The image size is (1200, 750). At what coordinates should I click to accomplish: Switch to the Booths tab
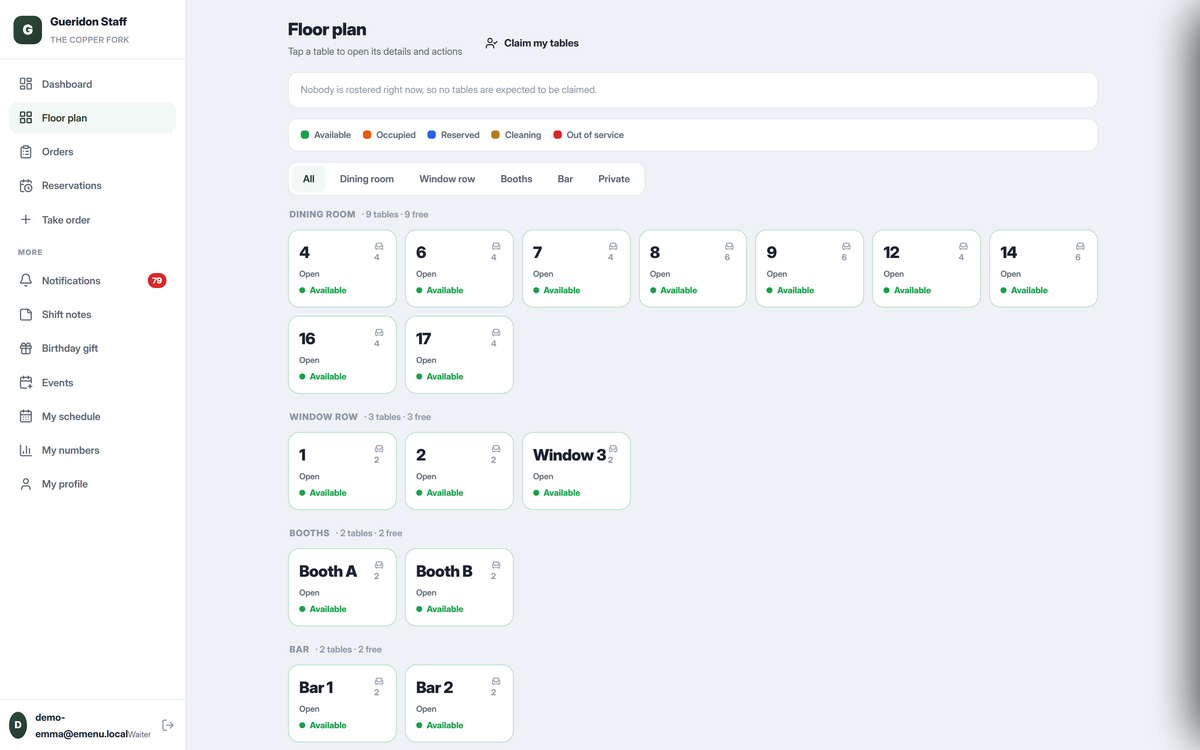click(516, 179)
